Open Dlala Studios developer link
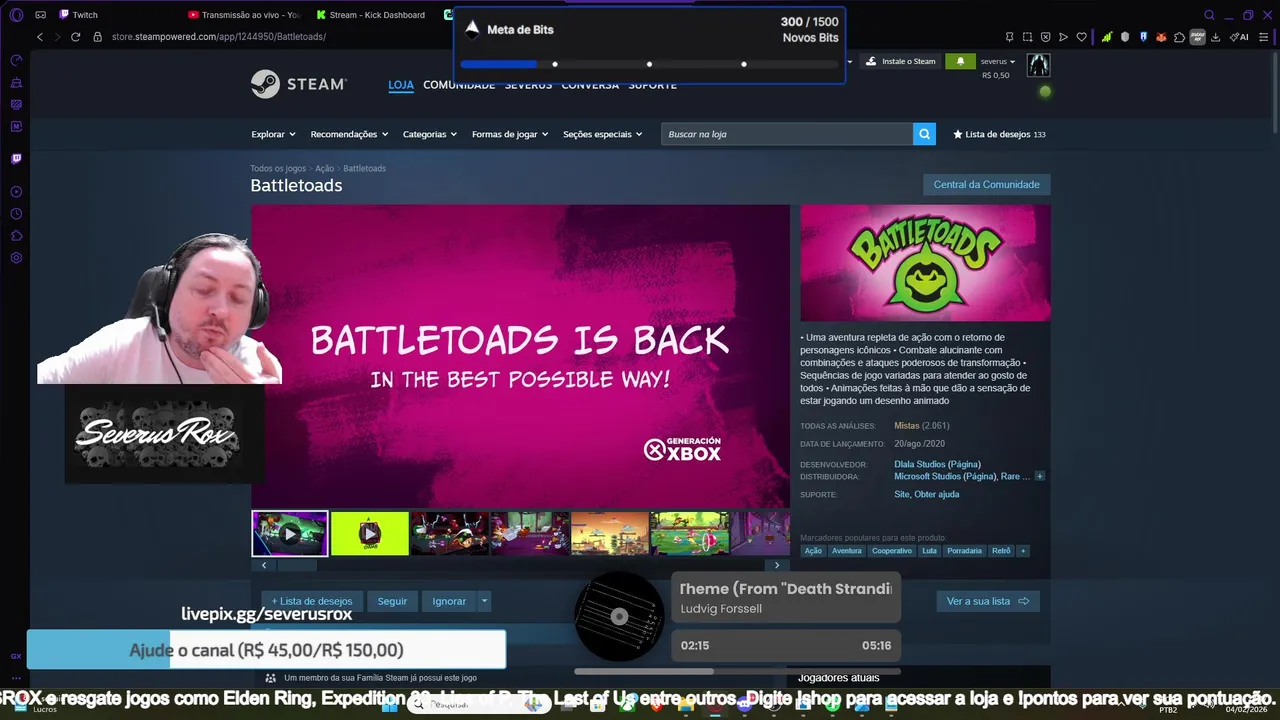The width and height of the screenshot is (1280, 720). click(x=937, y=464)
